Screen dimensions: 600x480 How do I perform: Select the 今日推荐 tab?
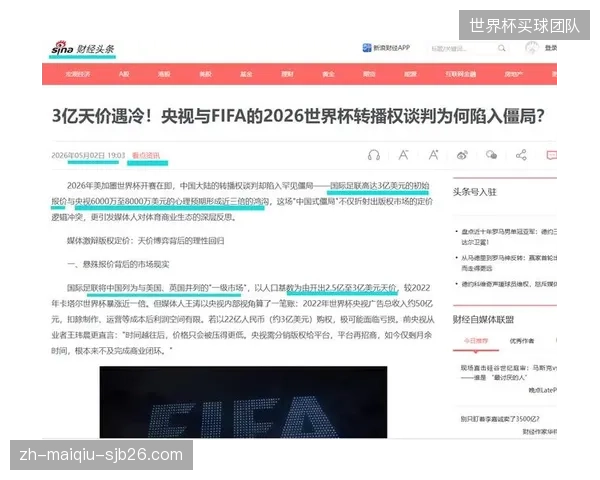[476, 341]
